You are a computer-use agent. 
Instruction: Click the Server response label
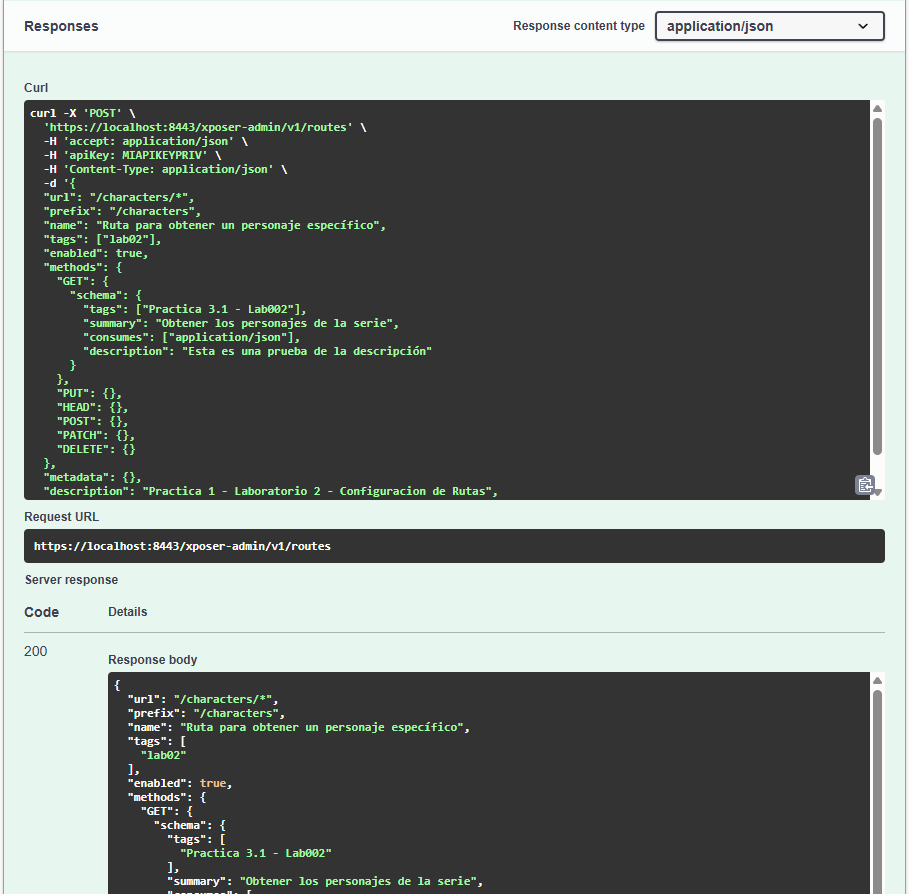pos(71,580)
